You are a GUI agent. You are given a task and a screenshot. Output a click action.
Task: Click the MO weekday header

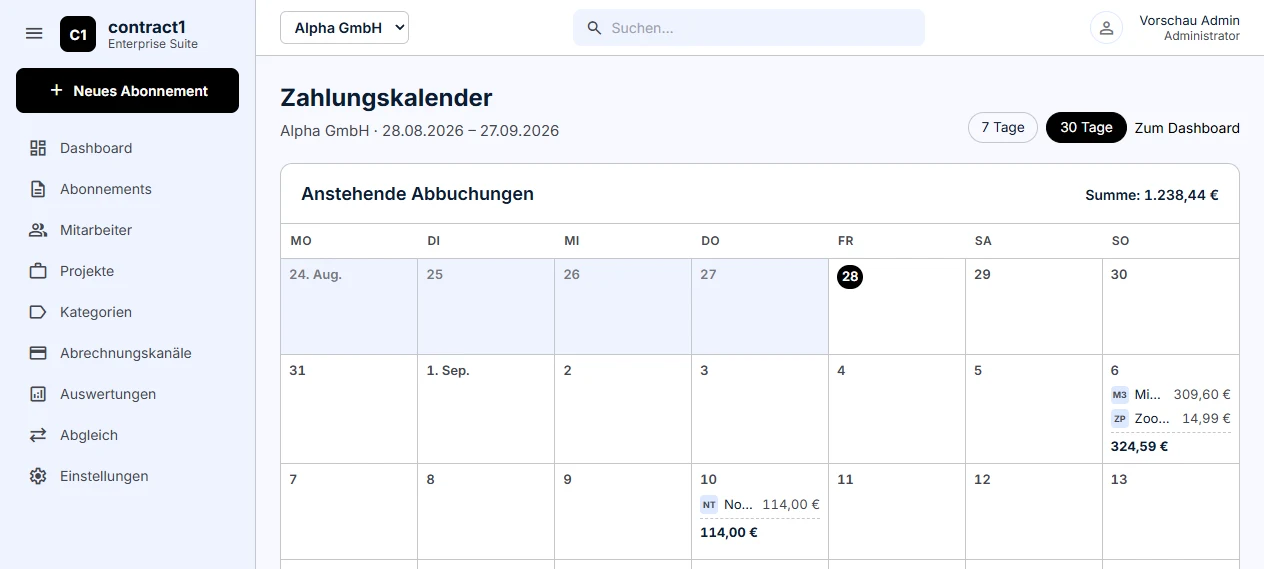click(301, 241)
